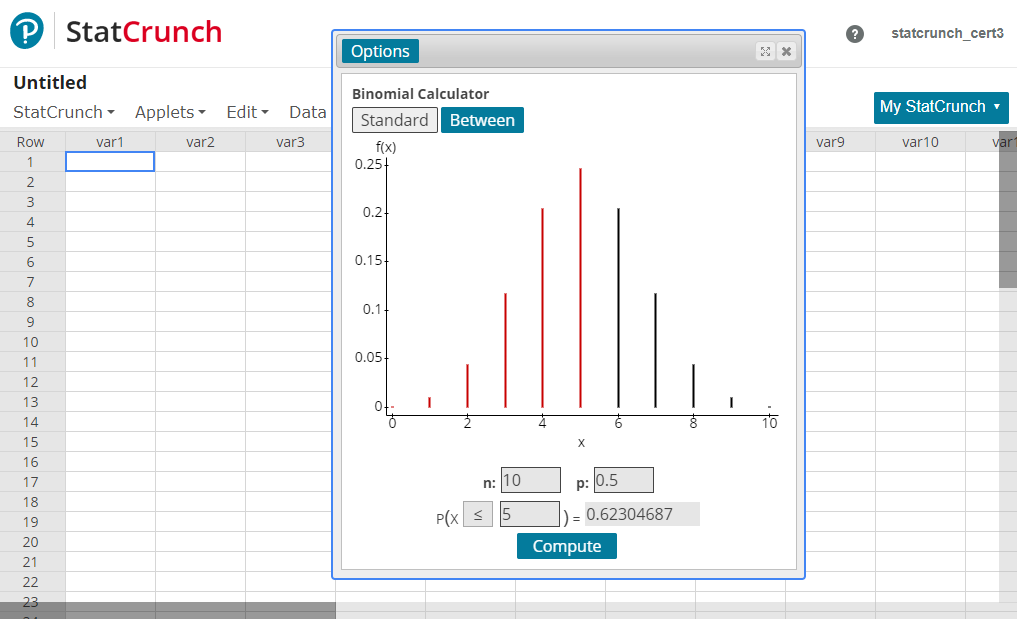Click the horizontal scrollbar thumb
The image size is (1017, 619).
(x=168, y=611)
